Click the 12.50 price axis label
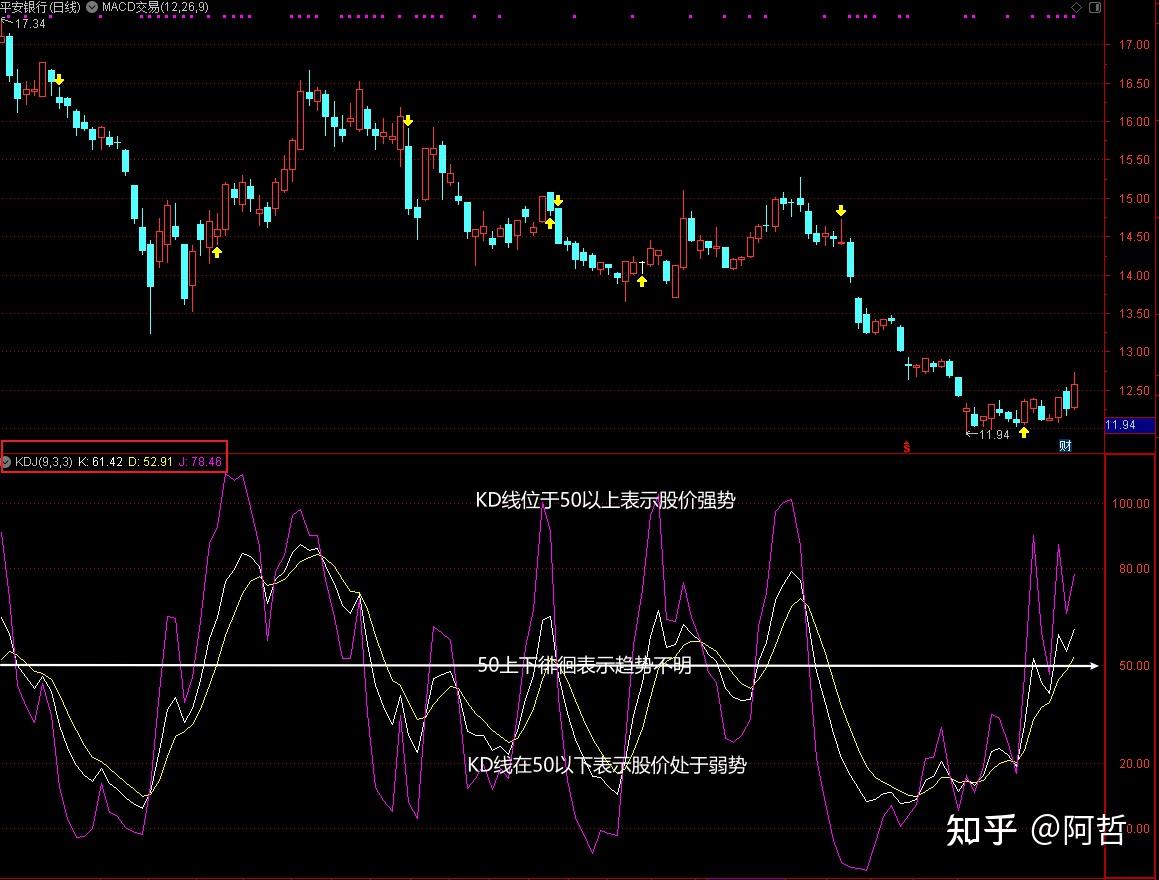Screen dimensions: 1159x880 click(1134, 391)
